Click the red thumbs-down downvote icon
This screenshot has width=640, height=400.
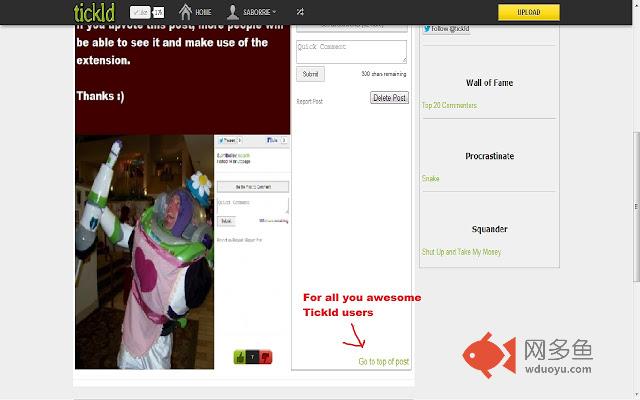[x=266, y=357]
